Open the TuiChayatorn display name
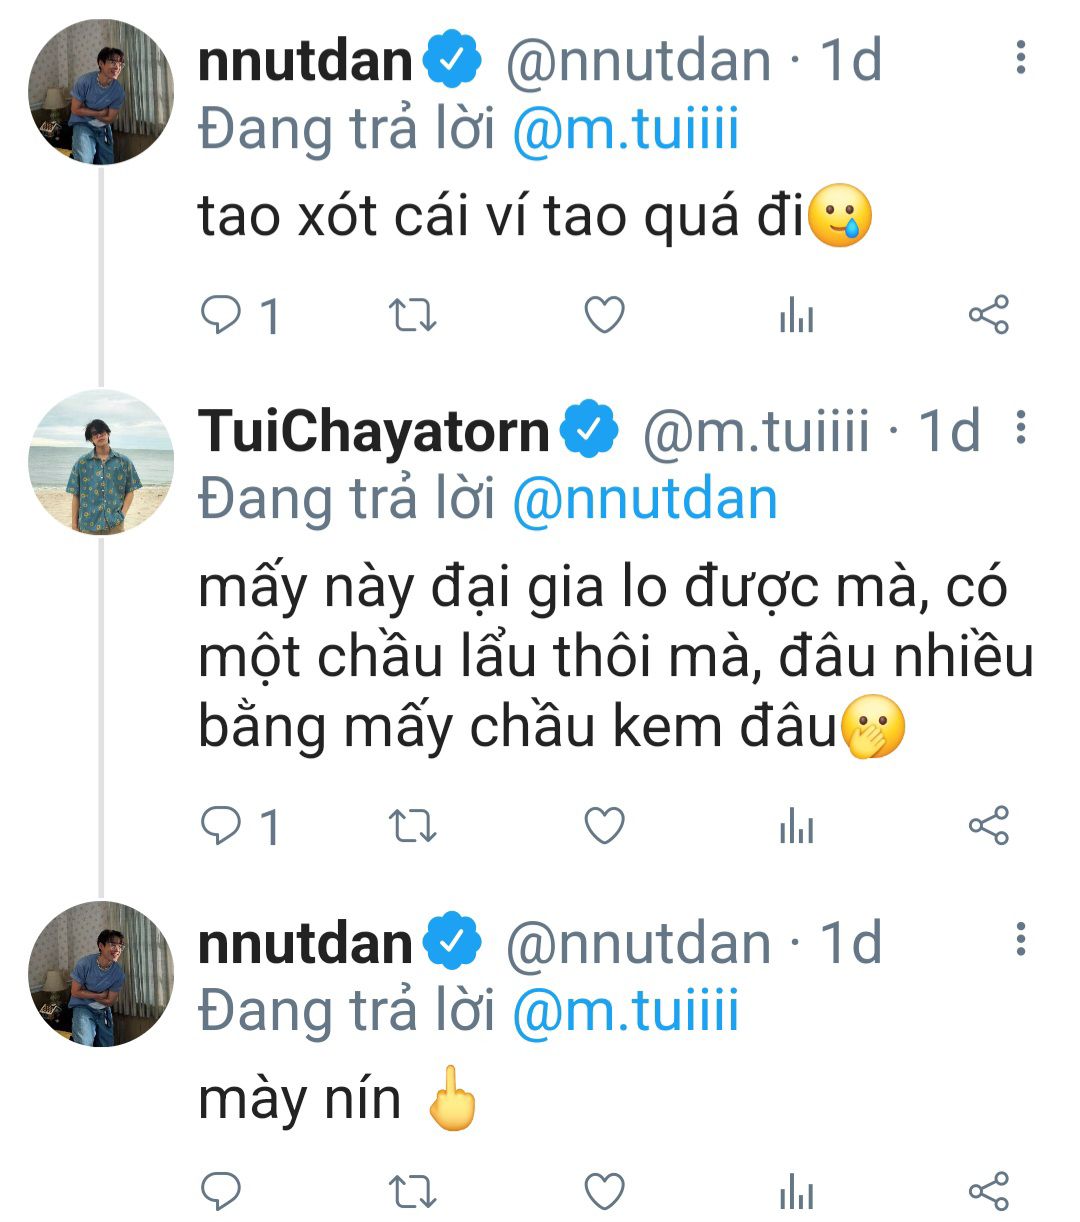This screenshot has height=1222, width=1080. [x=373, y=431]
